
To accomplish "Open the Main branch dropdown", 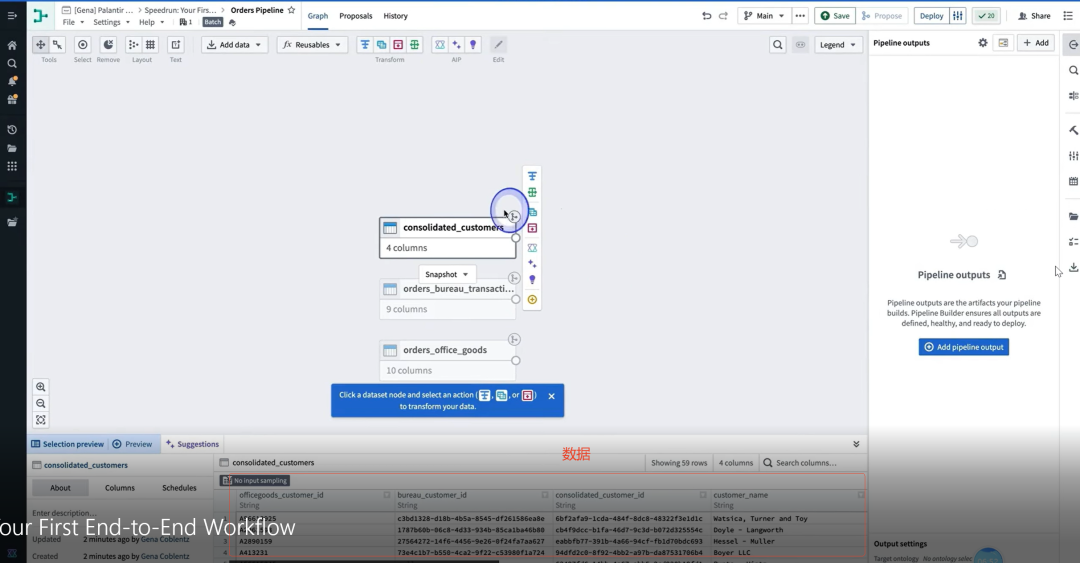I will click(x=764, y=16).
